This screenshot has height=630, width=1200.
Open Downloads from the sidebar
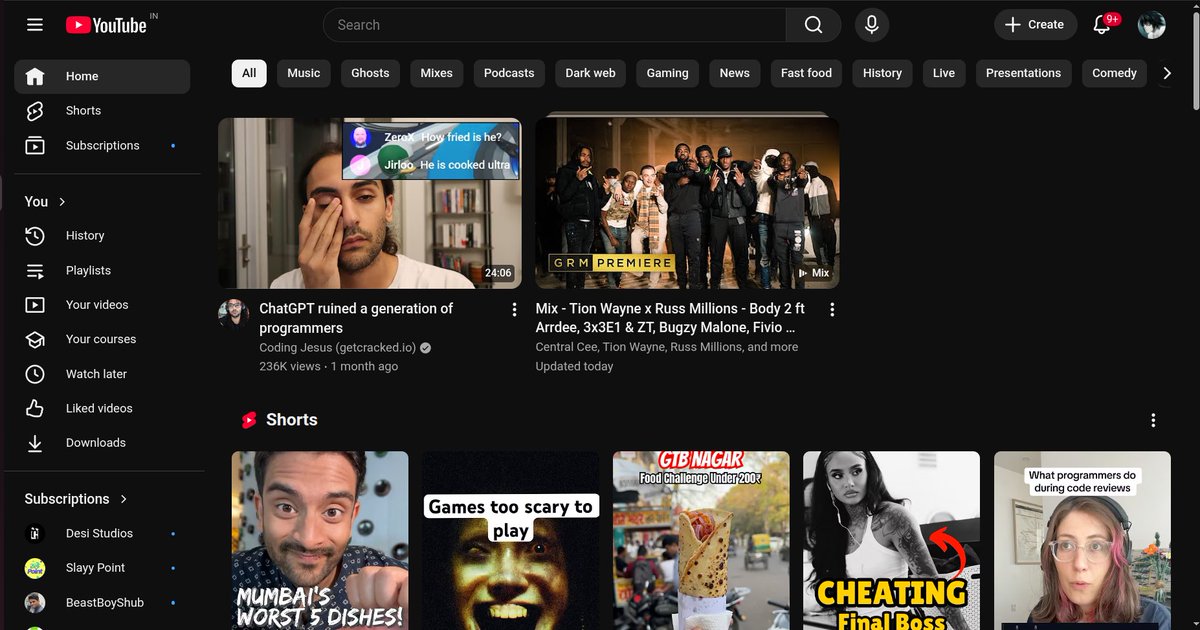point(96,442)
